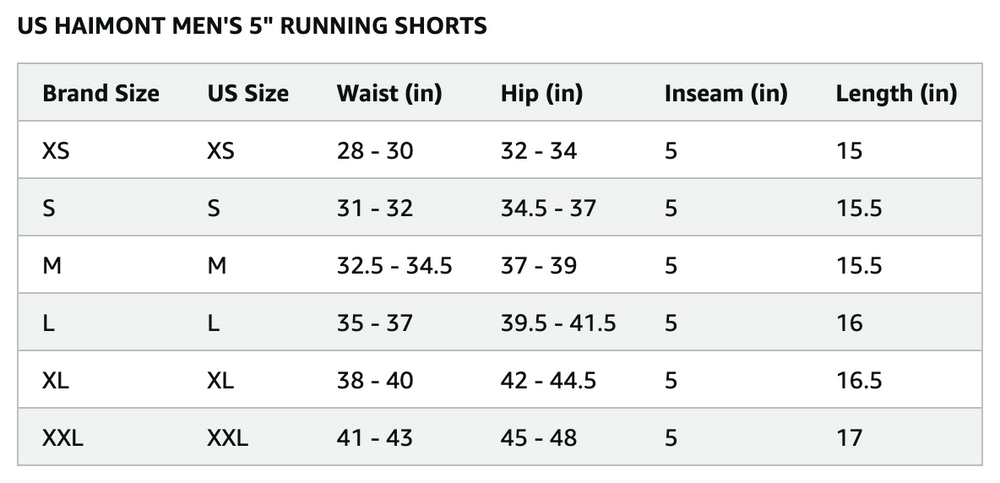1000x483 pixels.
Task: Click the table title US HAIMONT MEN'S 5" RUNNING SHORTS
Action: pos(252,26)
